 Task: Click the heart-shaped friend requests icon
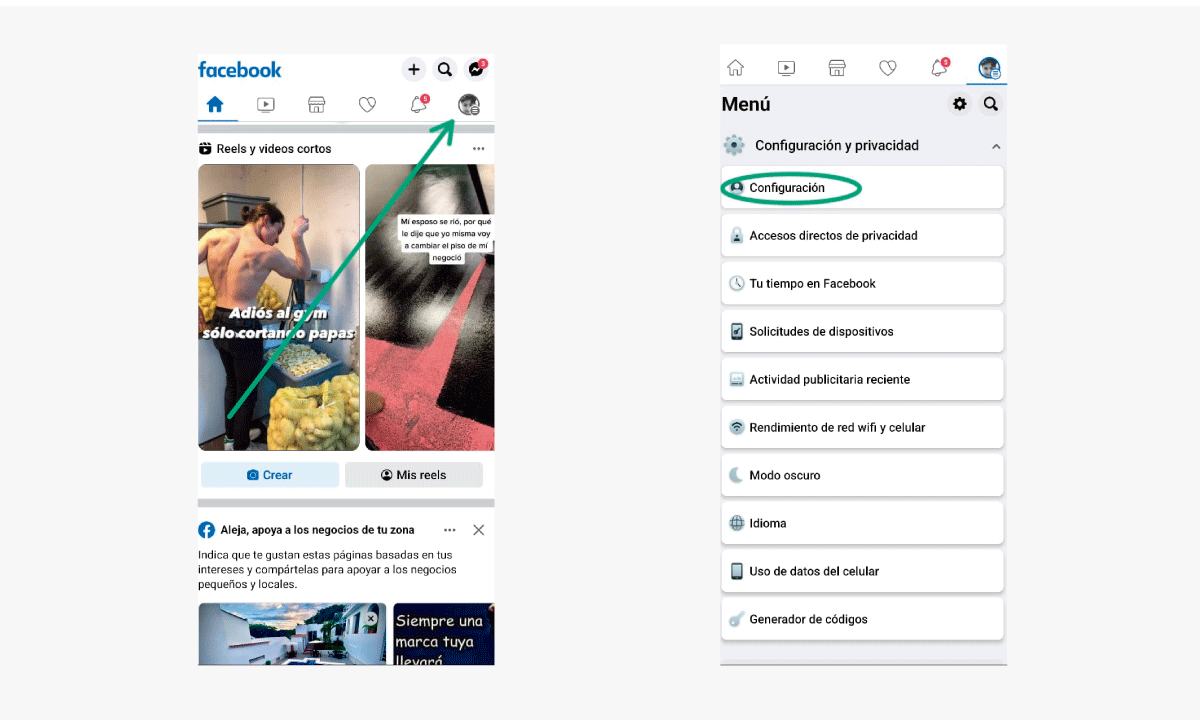coord(367,104)
